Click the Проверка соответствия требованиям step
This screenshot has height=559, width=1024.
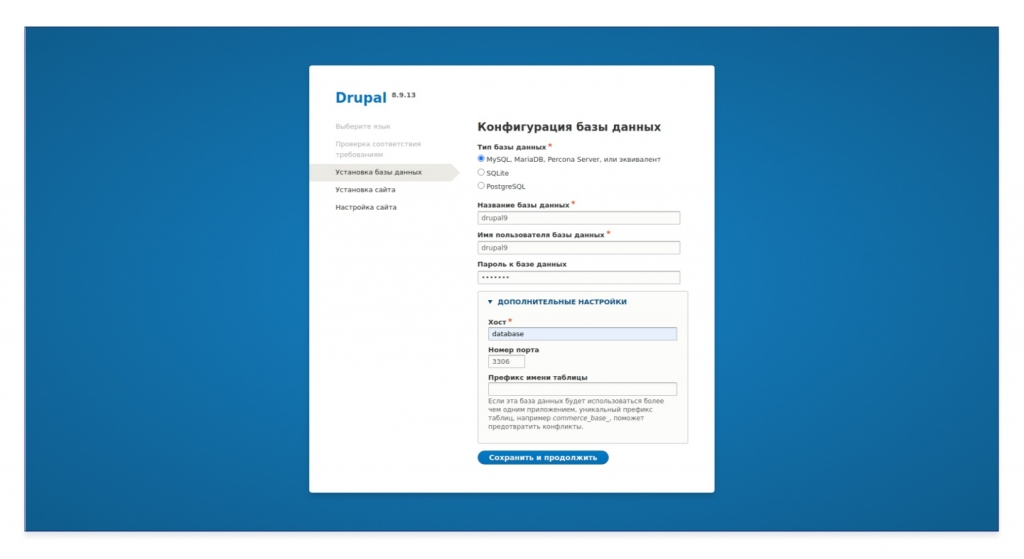[x=378, y=149]
